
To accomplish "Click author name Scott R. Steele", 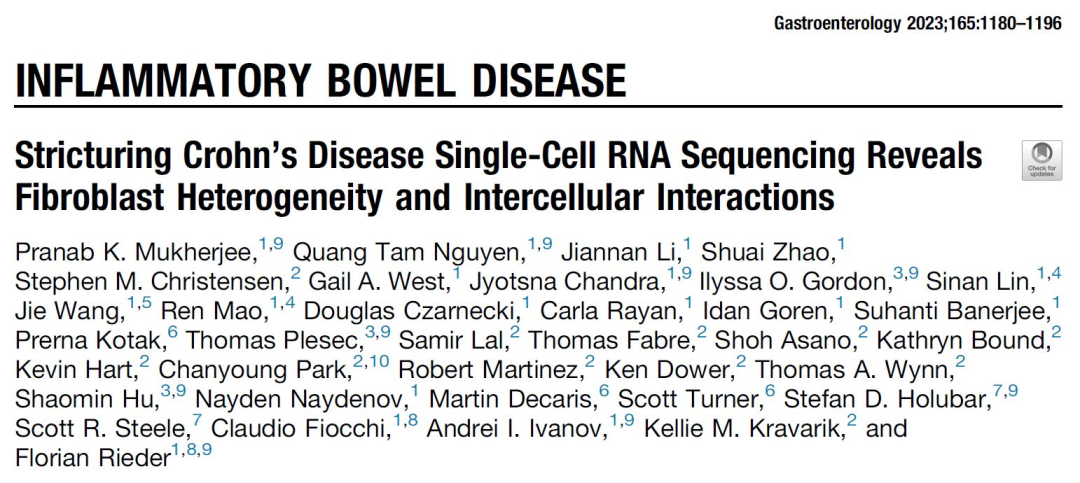I will click(x=101, y=429).
